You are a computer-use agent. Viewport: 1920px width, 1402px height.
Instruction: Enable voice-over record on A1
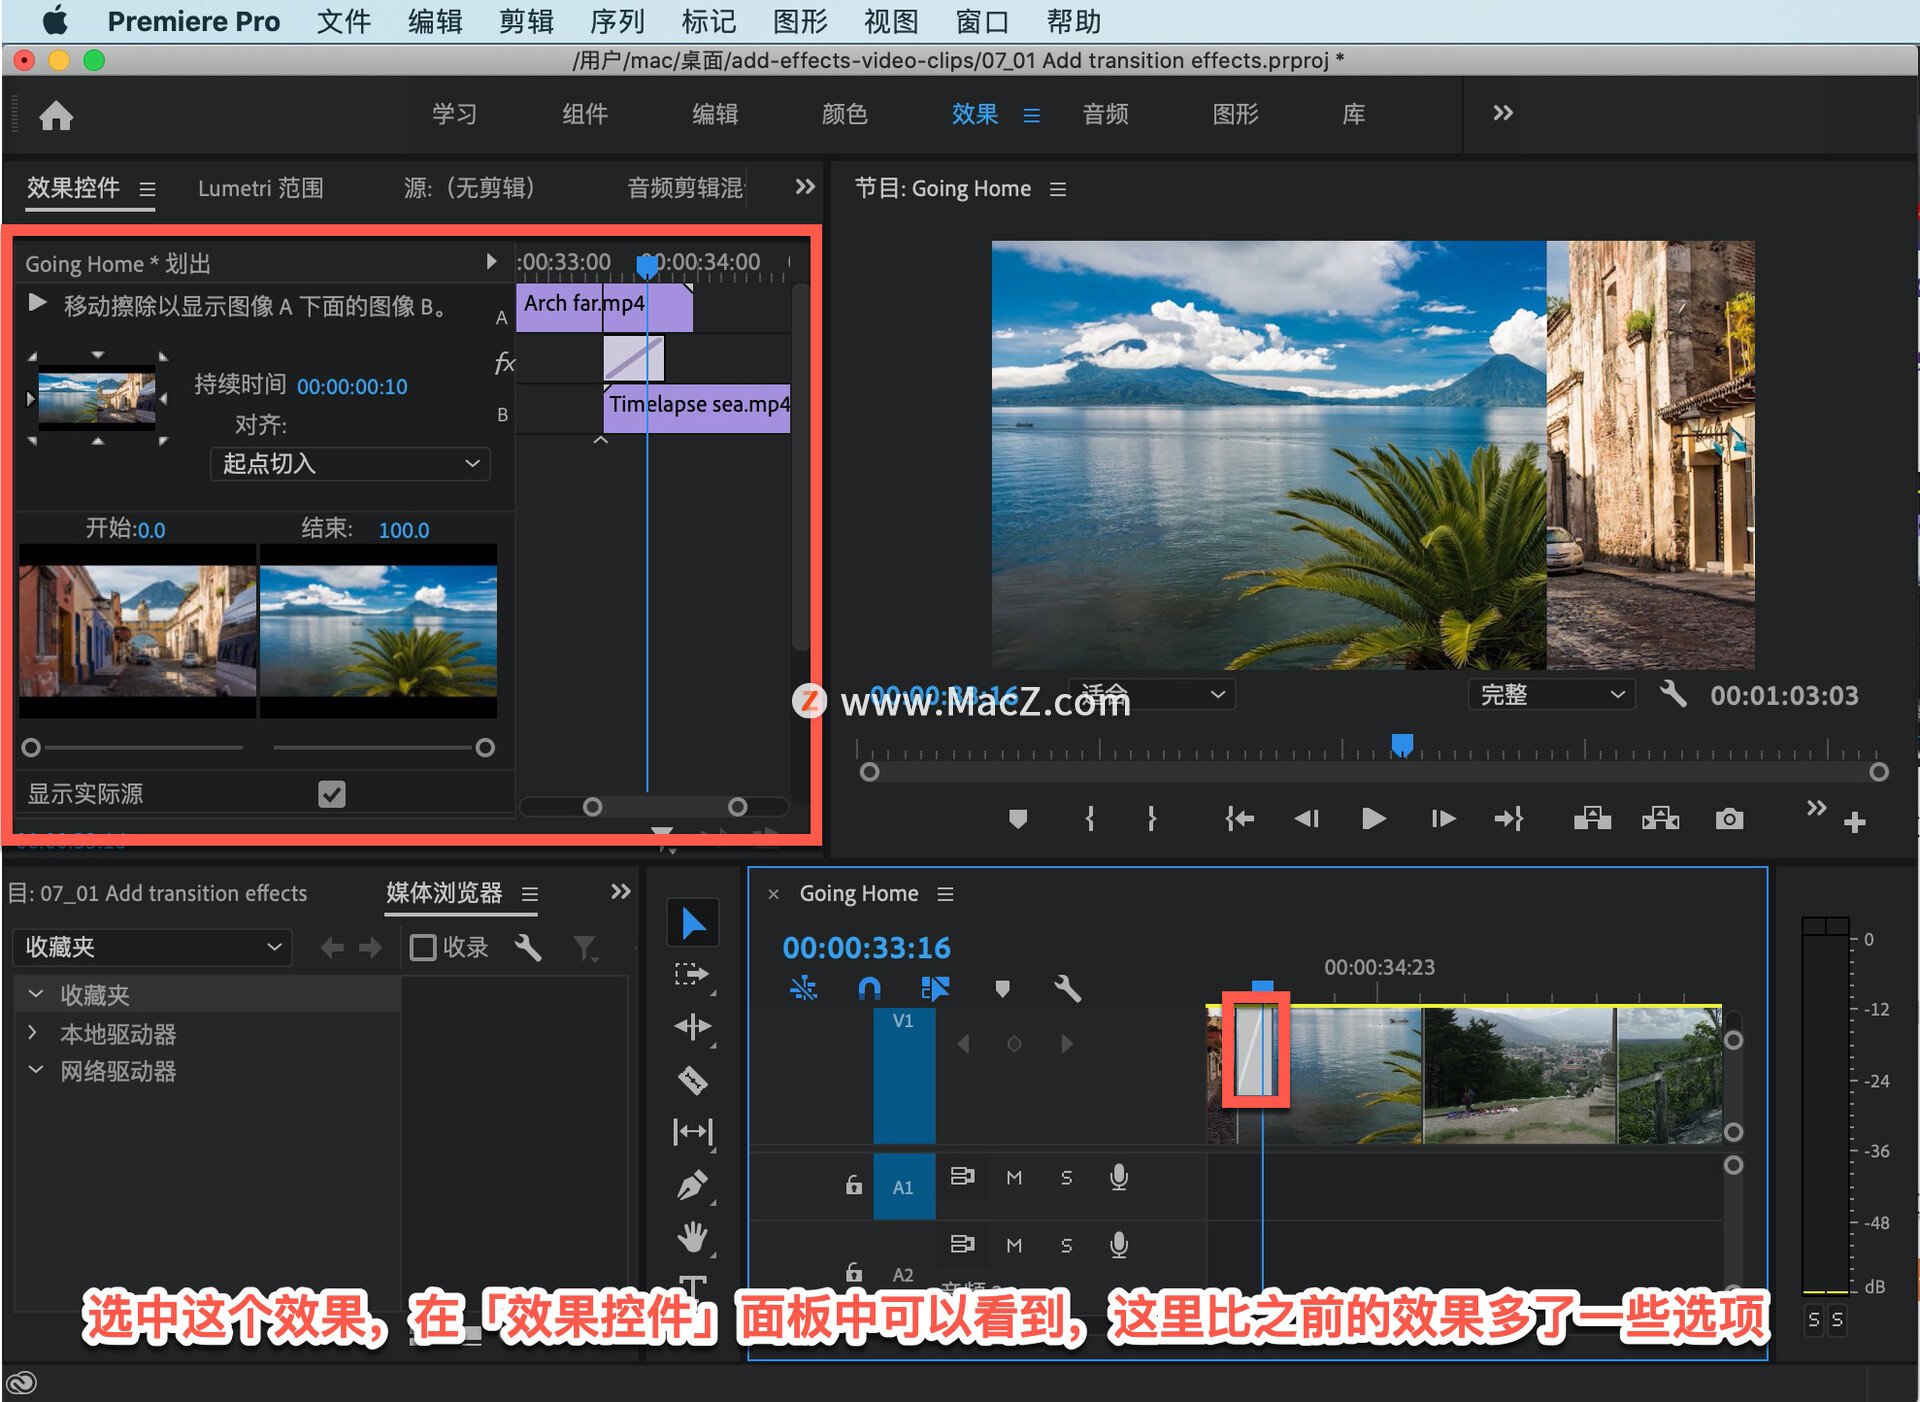(x=1119, y=1178)
